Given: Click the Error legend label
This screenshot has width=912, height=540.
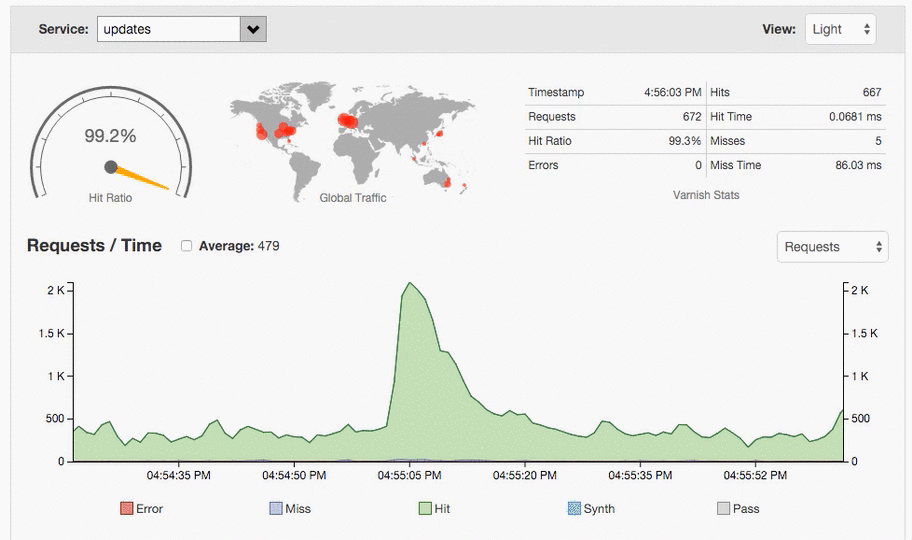Looking at the screenshot, I should click(x=149, y=509).
